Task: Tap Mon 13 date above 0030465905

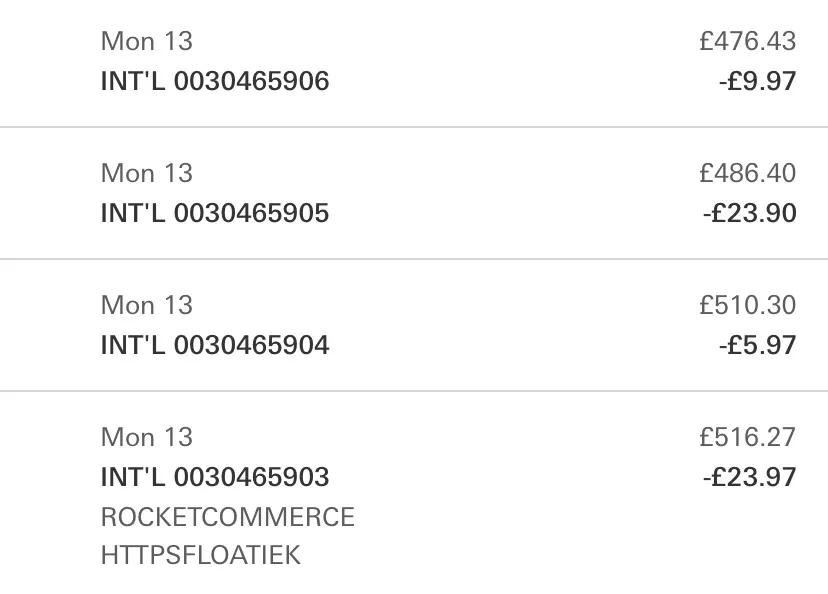Action: [147, 173]
